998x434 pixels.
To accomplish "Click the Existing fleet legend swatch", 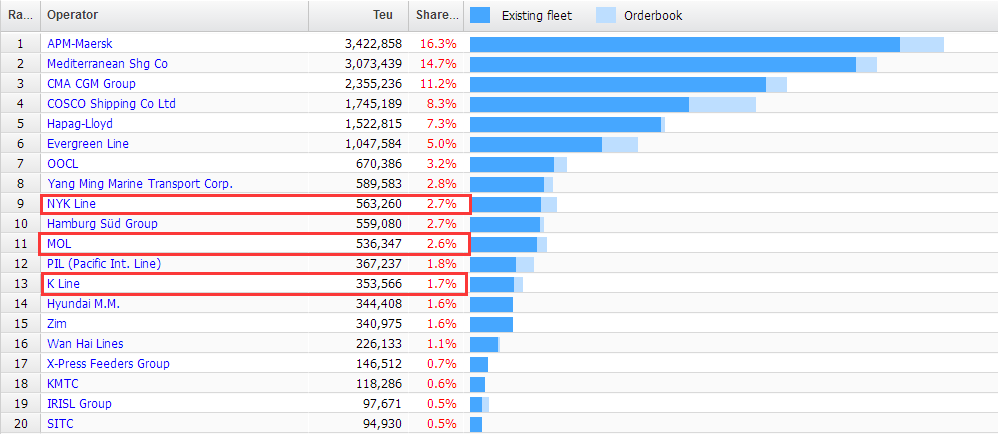I will point(480,15).
